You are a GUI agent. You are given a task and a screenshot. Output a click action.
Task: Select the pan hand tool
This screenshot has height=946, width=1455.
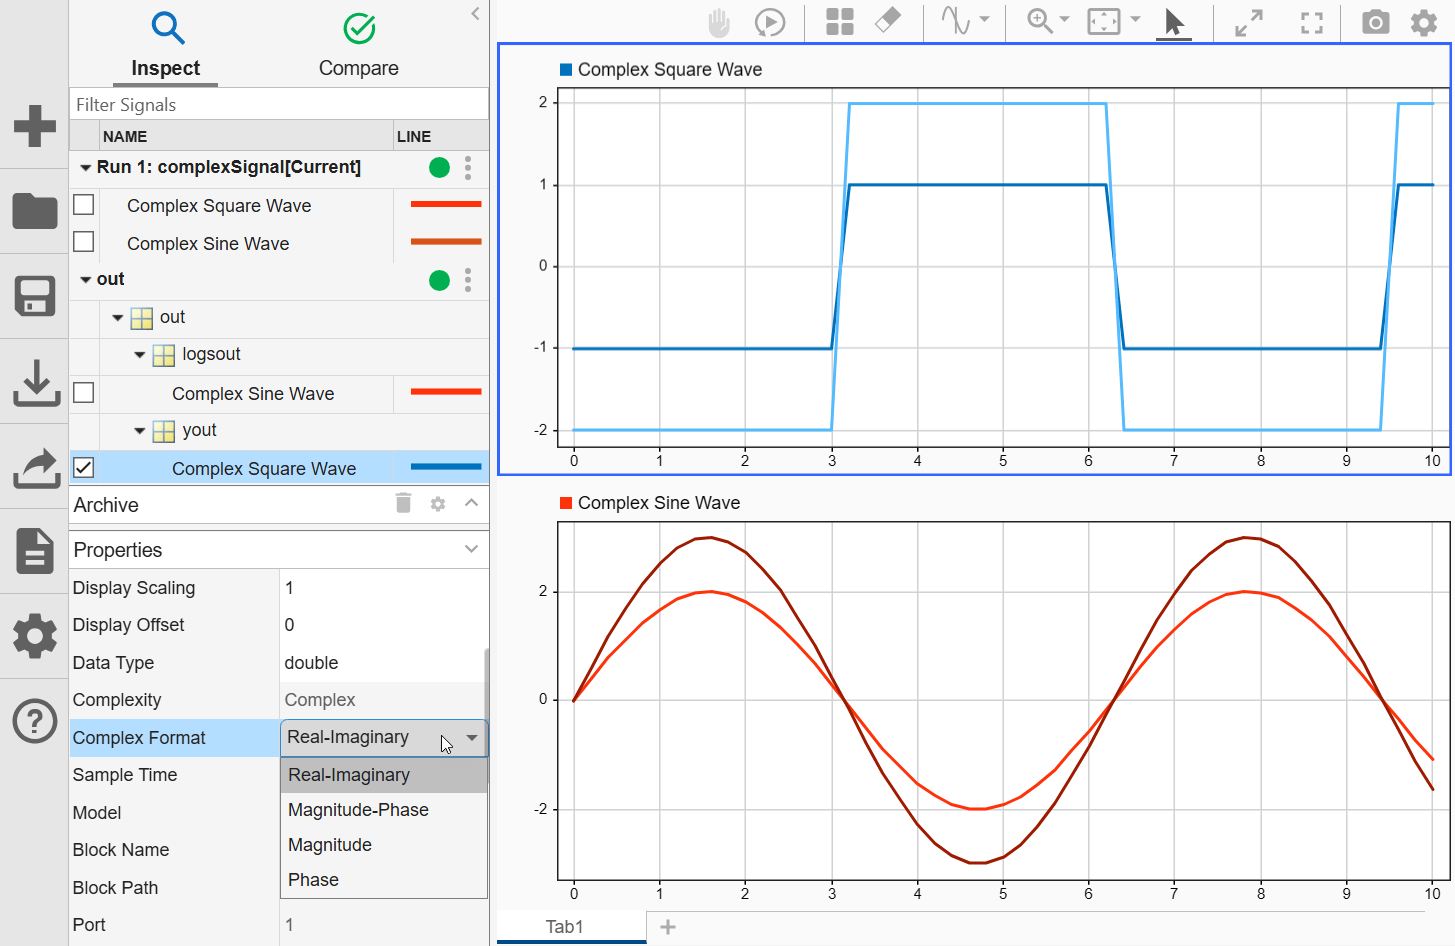coord(719,23)
